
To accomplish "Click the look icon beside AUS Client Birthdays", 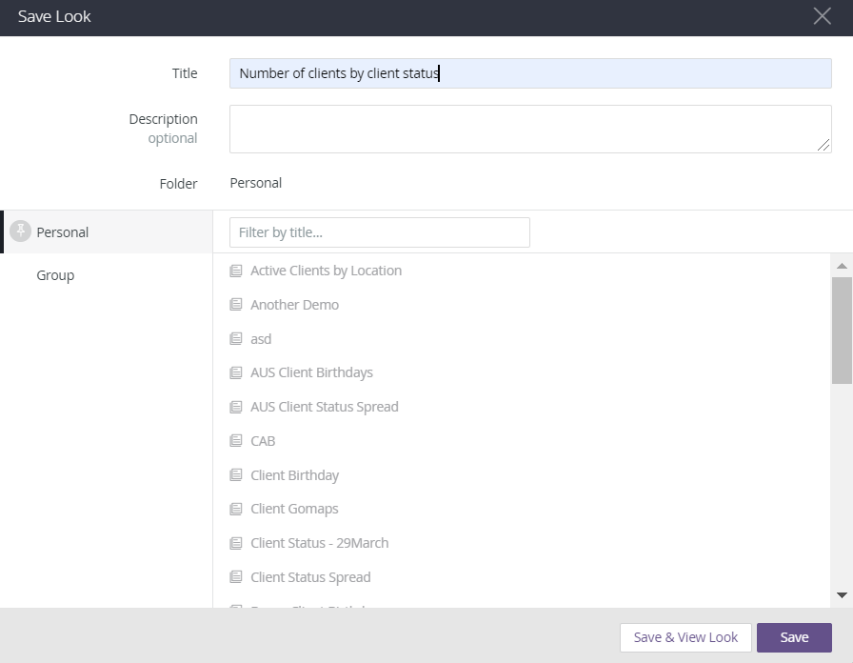I will coord(236,373).
